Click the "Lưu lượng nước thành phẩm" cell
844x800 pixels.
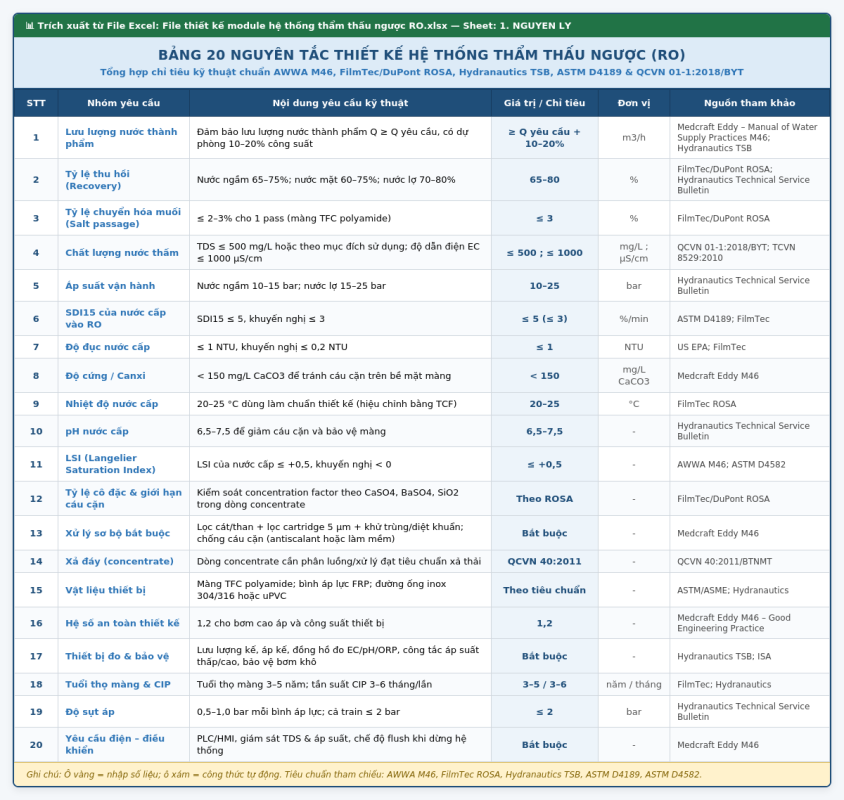coord(124,138)
